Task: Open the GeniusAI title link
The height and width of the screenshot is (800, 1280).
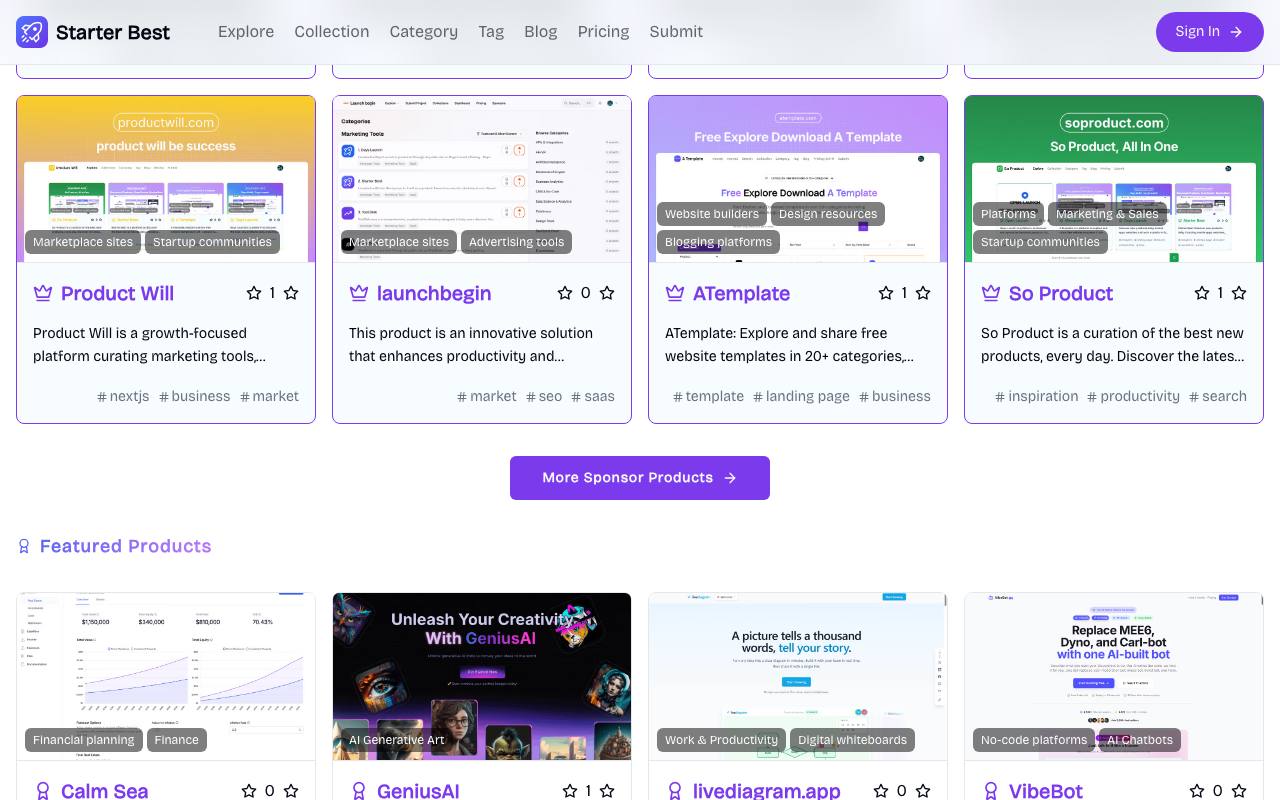Action: click(x=418, y=791)
